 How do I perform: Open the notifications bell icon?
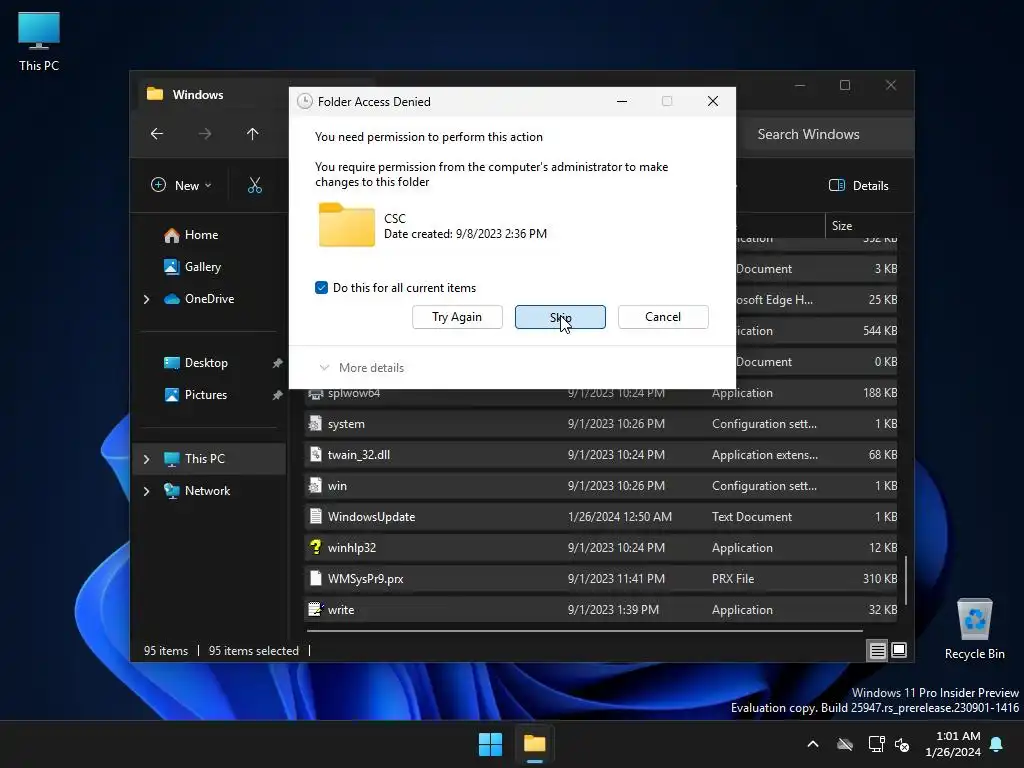point(997,744)
